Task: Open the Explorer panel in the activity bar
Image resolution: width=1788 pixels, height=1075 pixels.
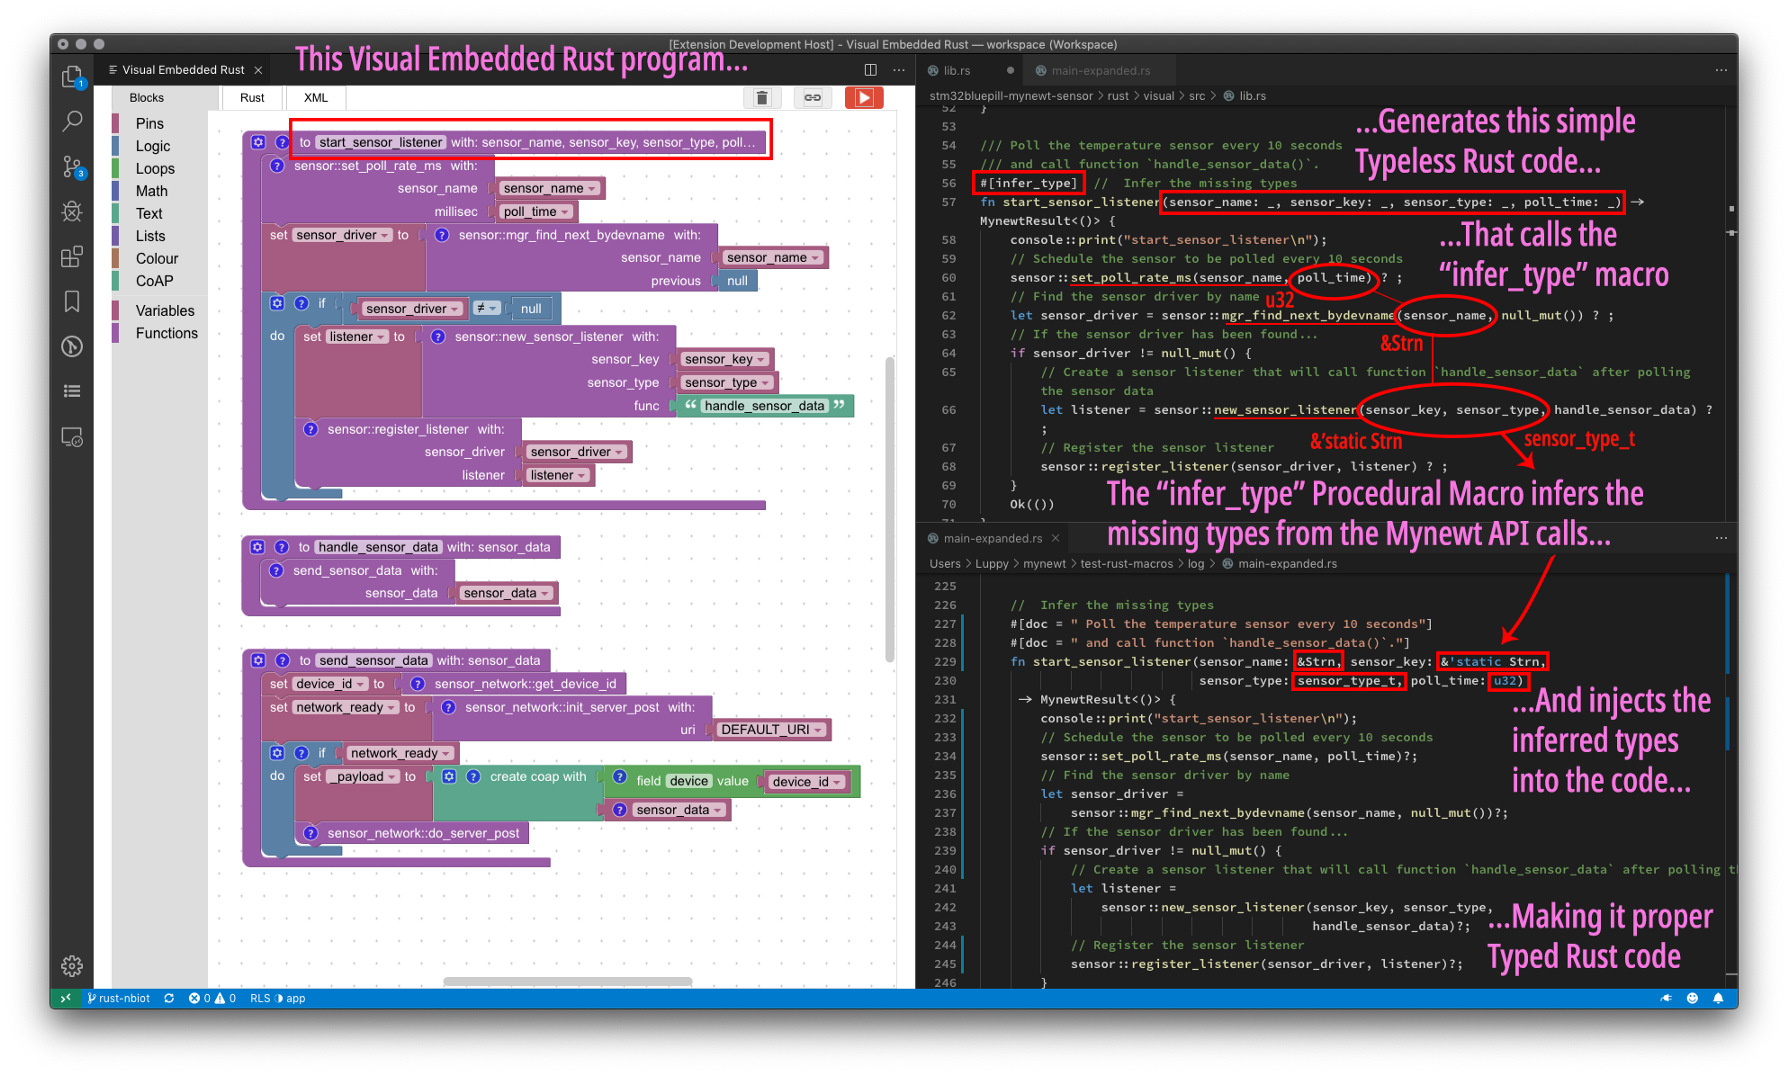Action: pyautogui.click(x=71, y=76)
